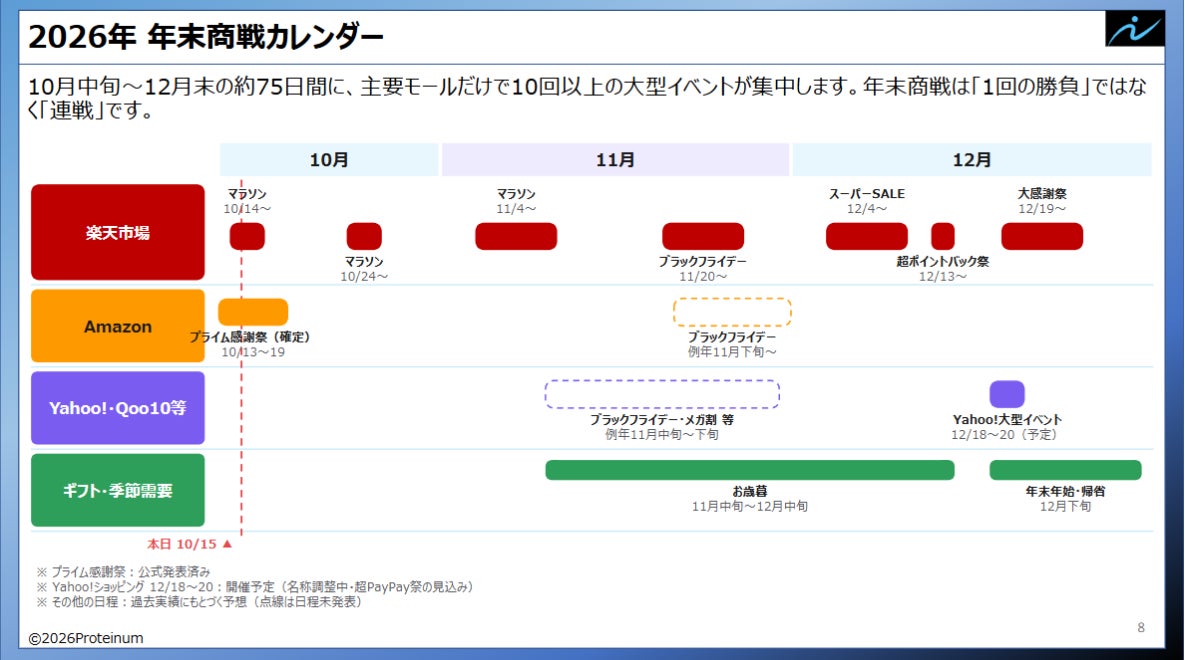The width and height of the screenshot is (1185, 660).
Task: Click the long green お歳暮 bar
Action: [750, 469]
